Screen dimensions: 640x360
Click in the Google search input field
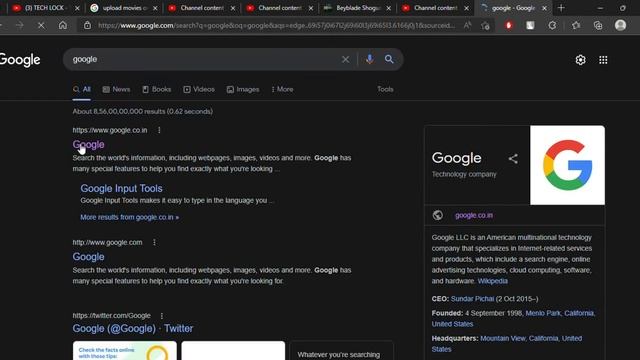[204, 60]
